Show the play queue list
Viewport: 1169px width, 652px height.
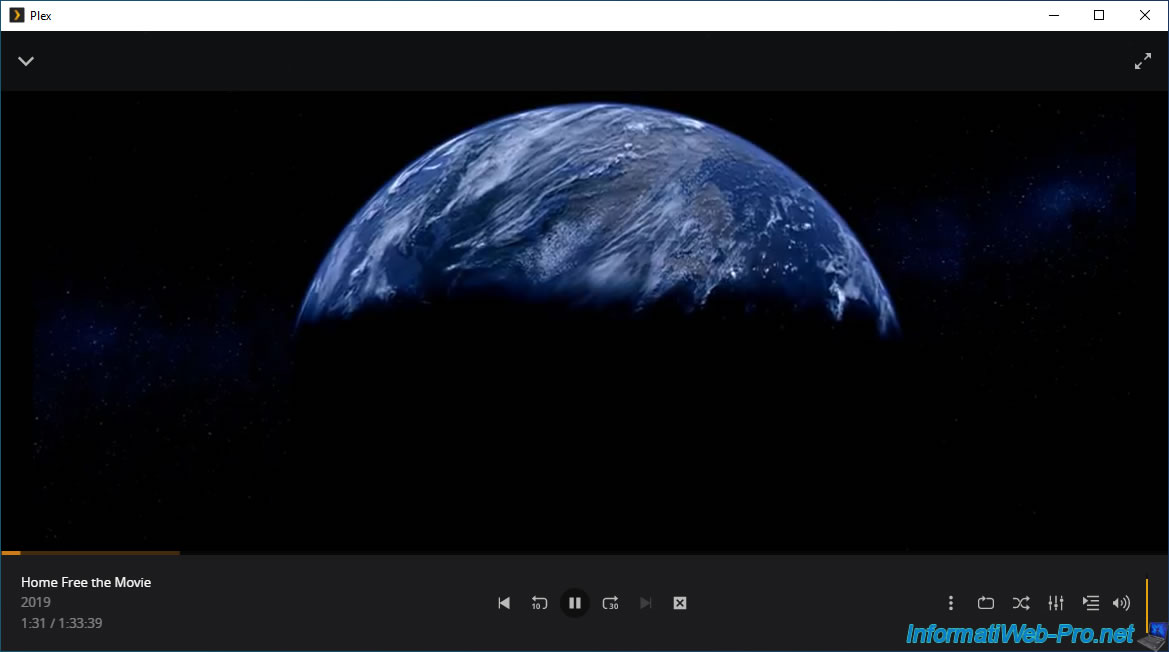[1090, 603]
